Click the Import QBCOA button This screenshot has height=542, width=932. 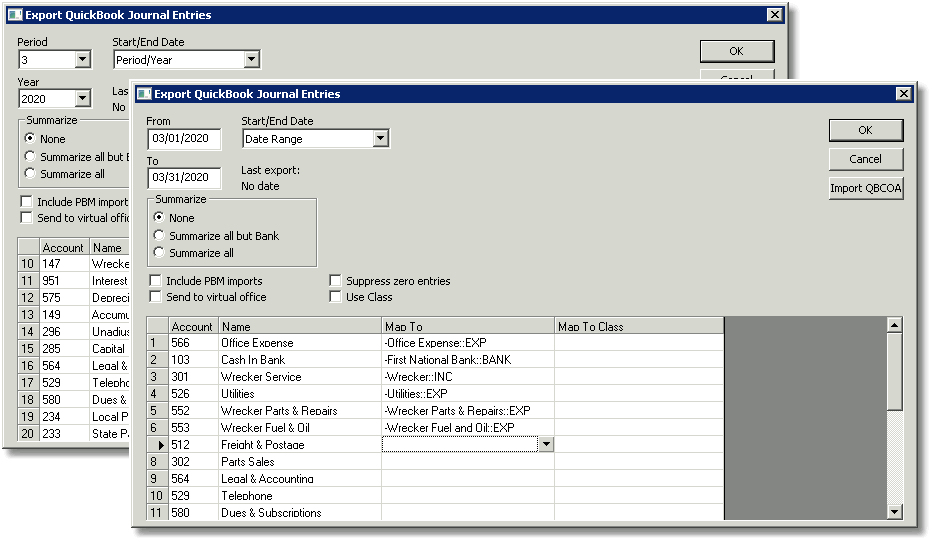865,188
